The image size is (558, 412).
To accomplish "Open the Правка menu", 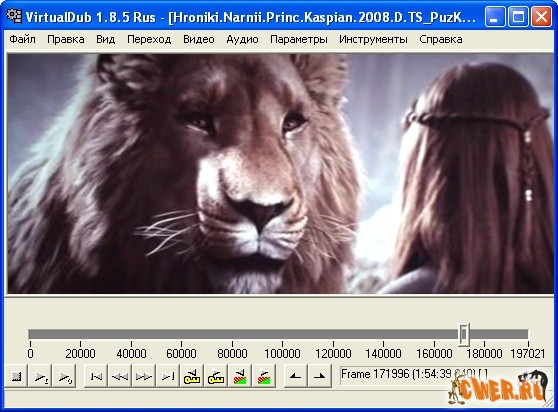I will (x=66, y=39).
